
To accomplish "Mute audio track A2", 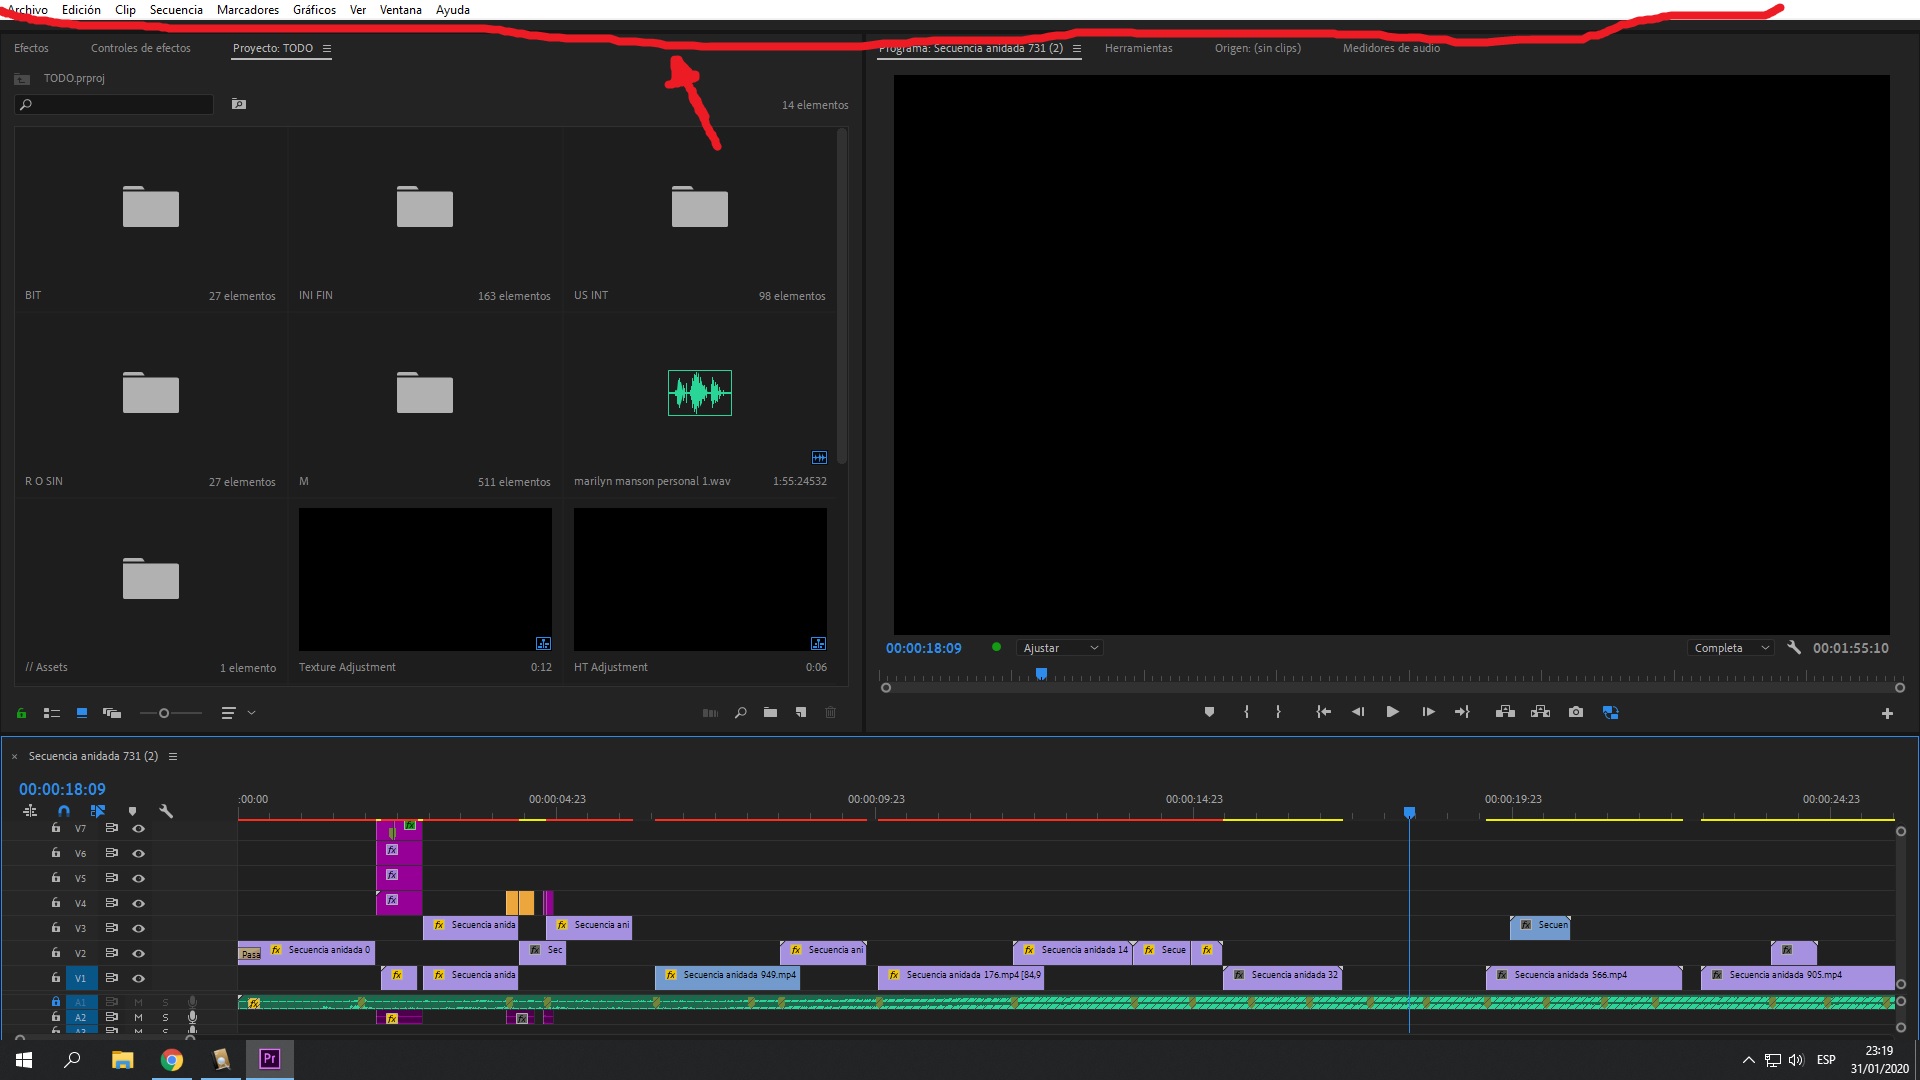I will 137,1017.
